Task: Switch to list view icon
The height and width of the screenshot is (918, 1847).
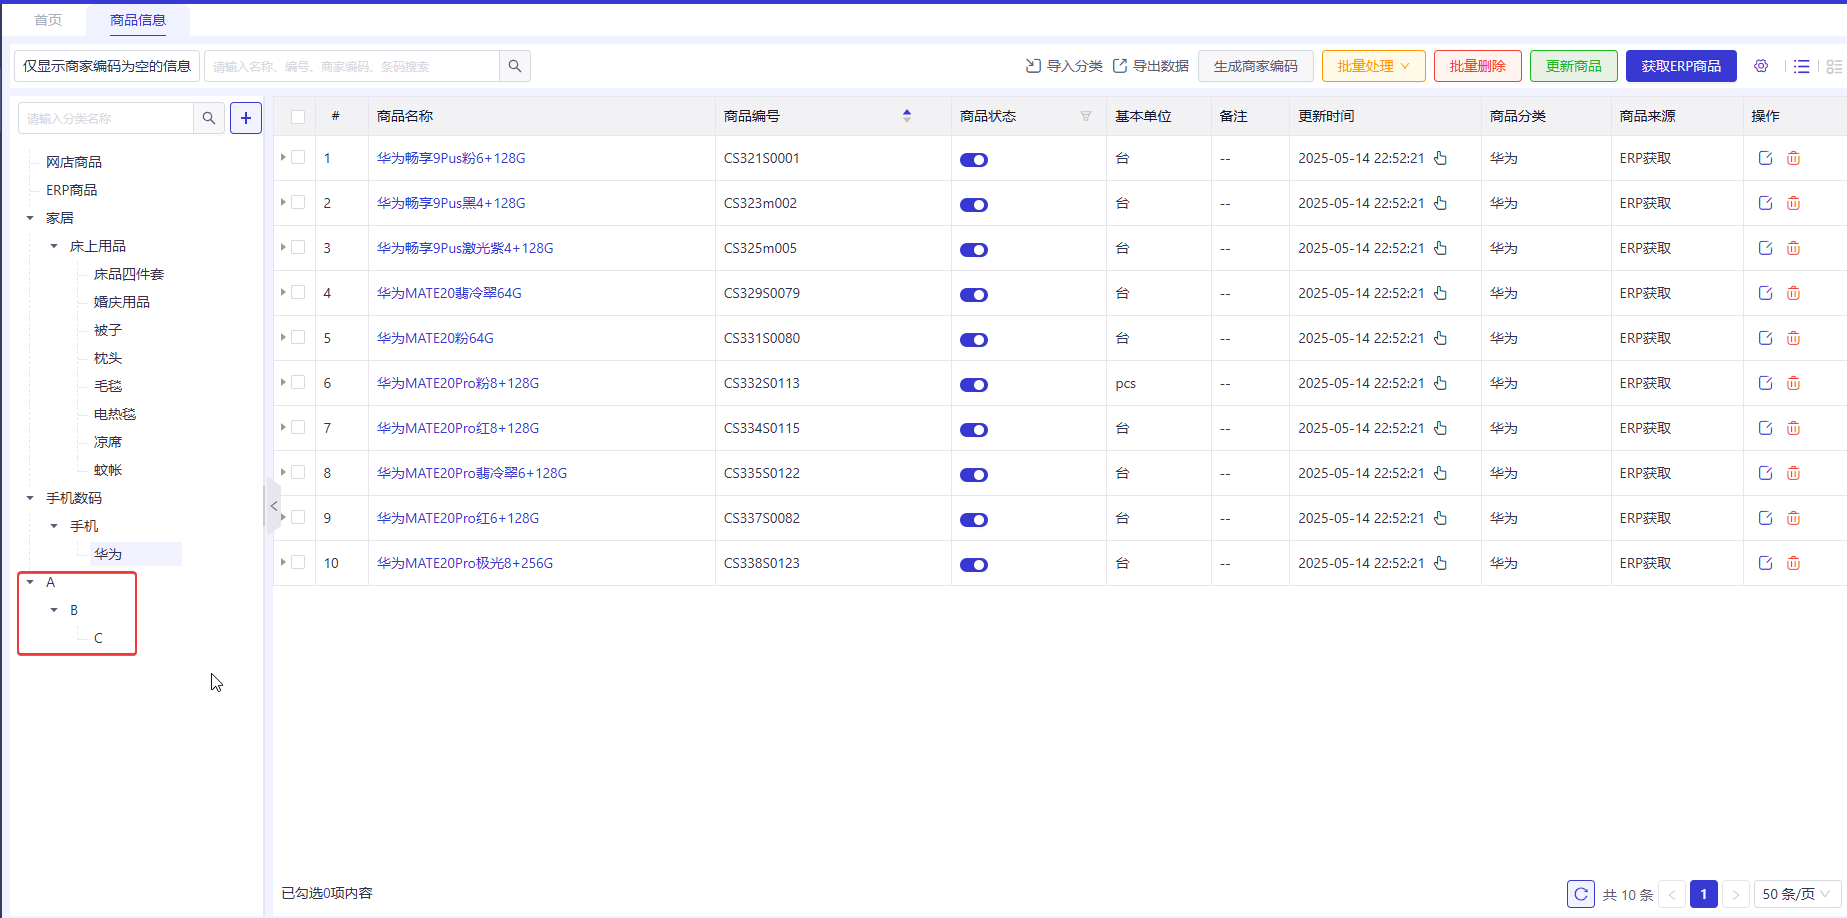Action: 1802,66
